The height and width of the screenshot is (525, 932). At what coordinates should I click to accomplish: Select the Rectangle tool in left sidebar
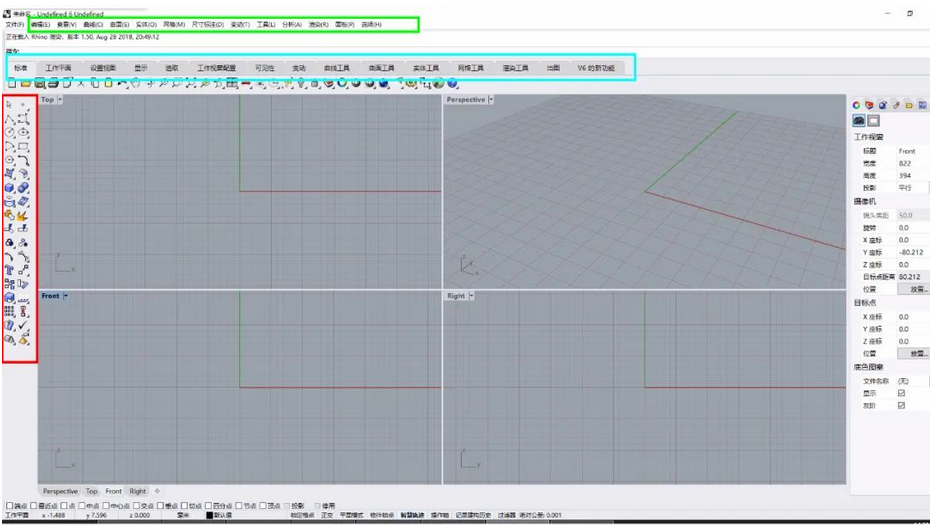pos(23,146)
